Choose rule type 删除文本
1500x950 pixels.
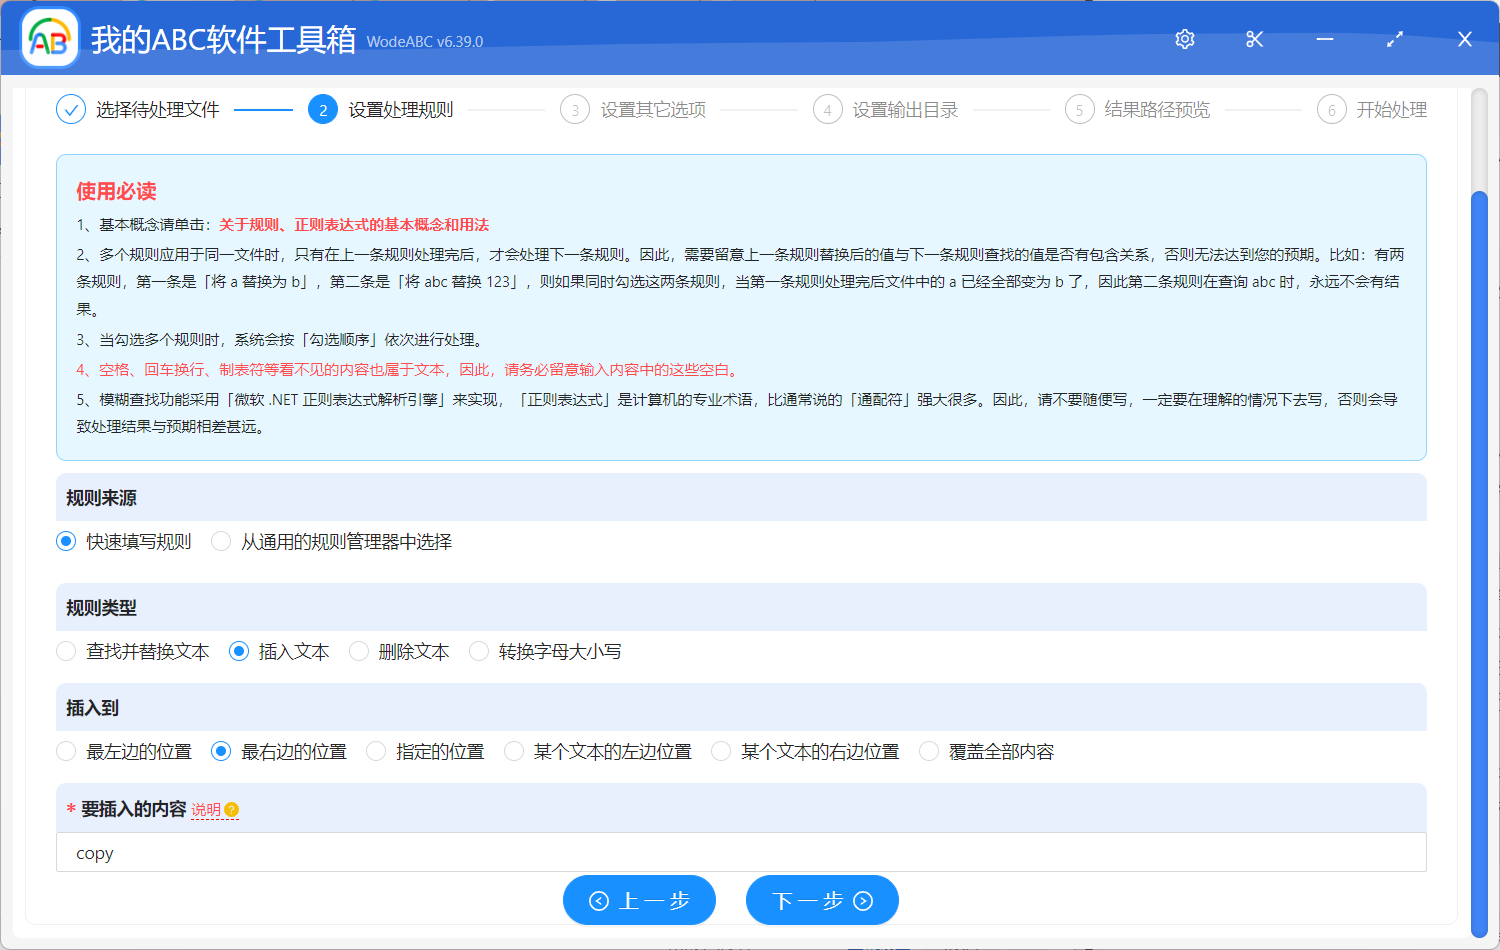pyautogui.click(x=358, y=651)
